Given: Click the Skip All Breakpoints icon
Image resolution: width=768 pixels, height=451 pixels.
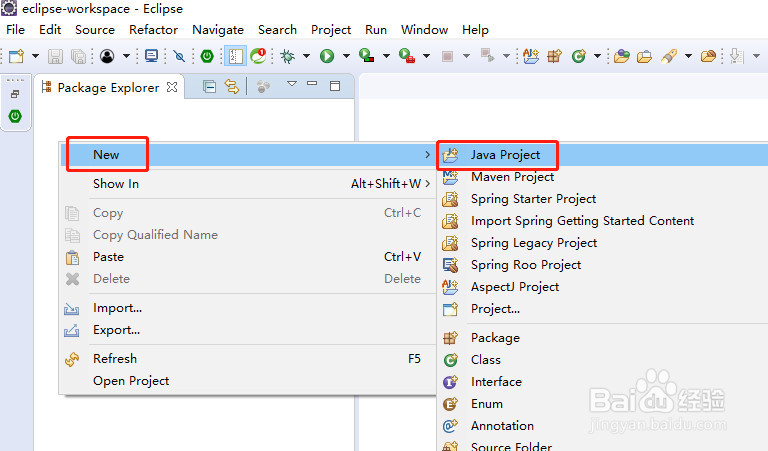Looking at the screenshot, I should click(179, 56).
